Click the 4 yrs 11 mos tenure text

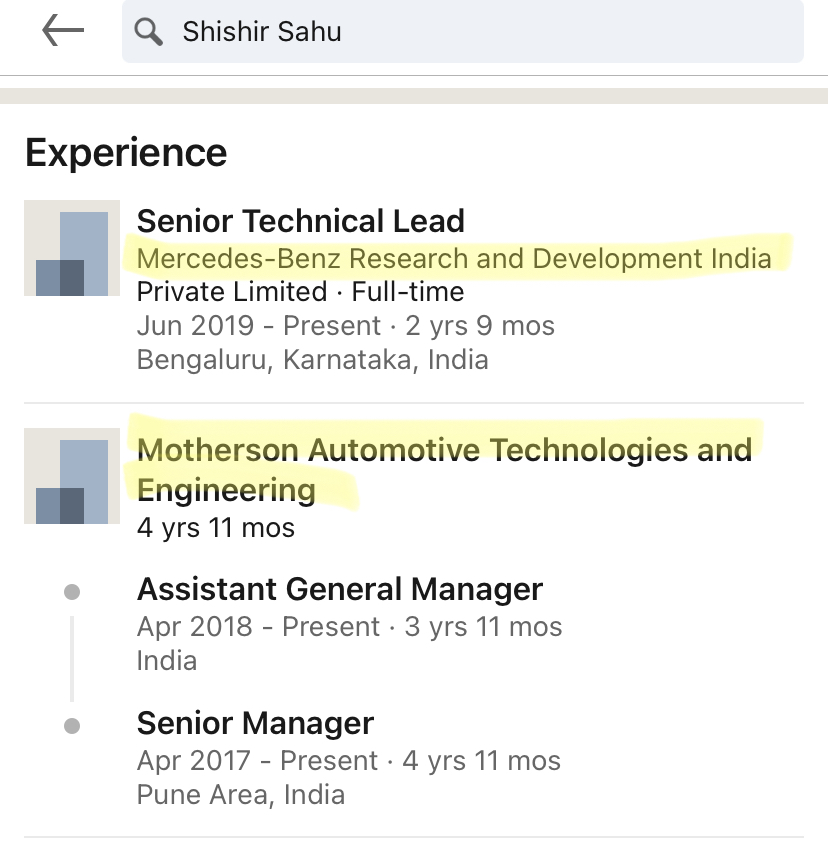point(215,527)
